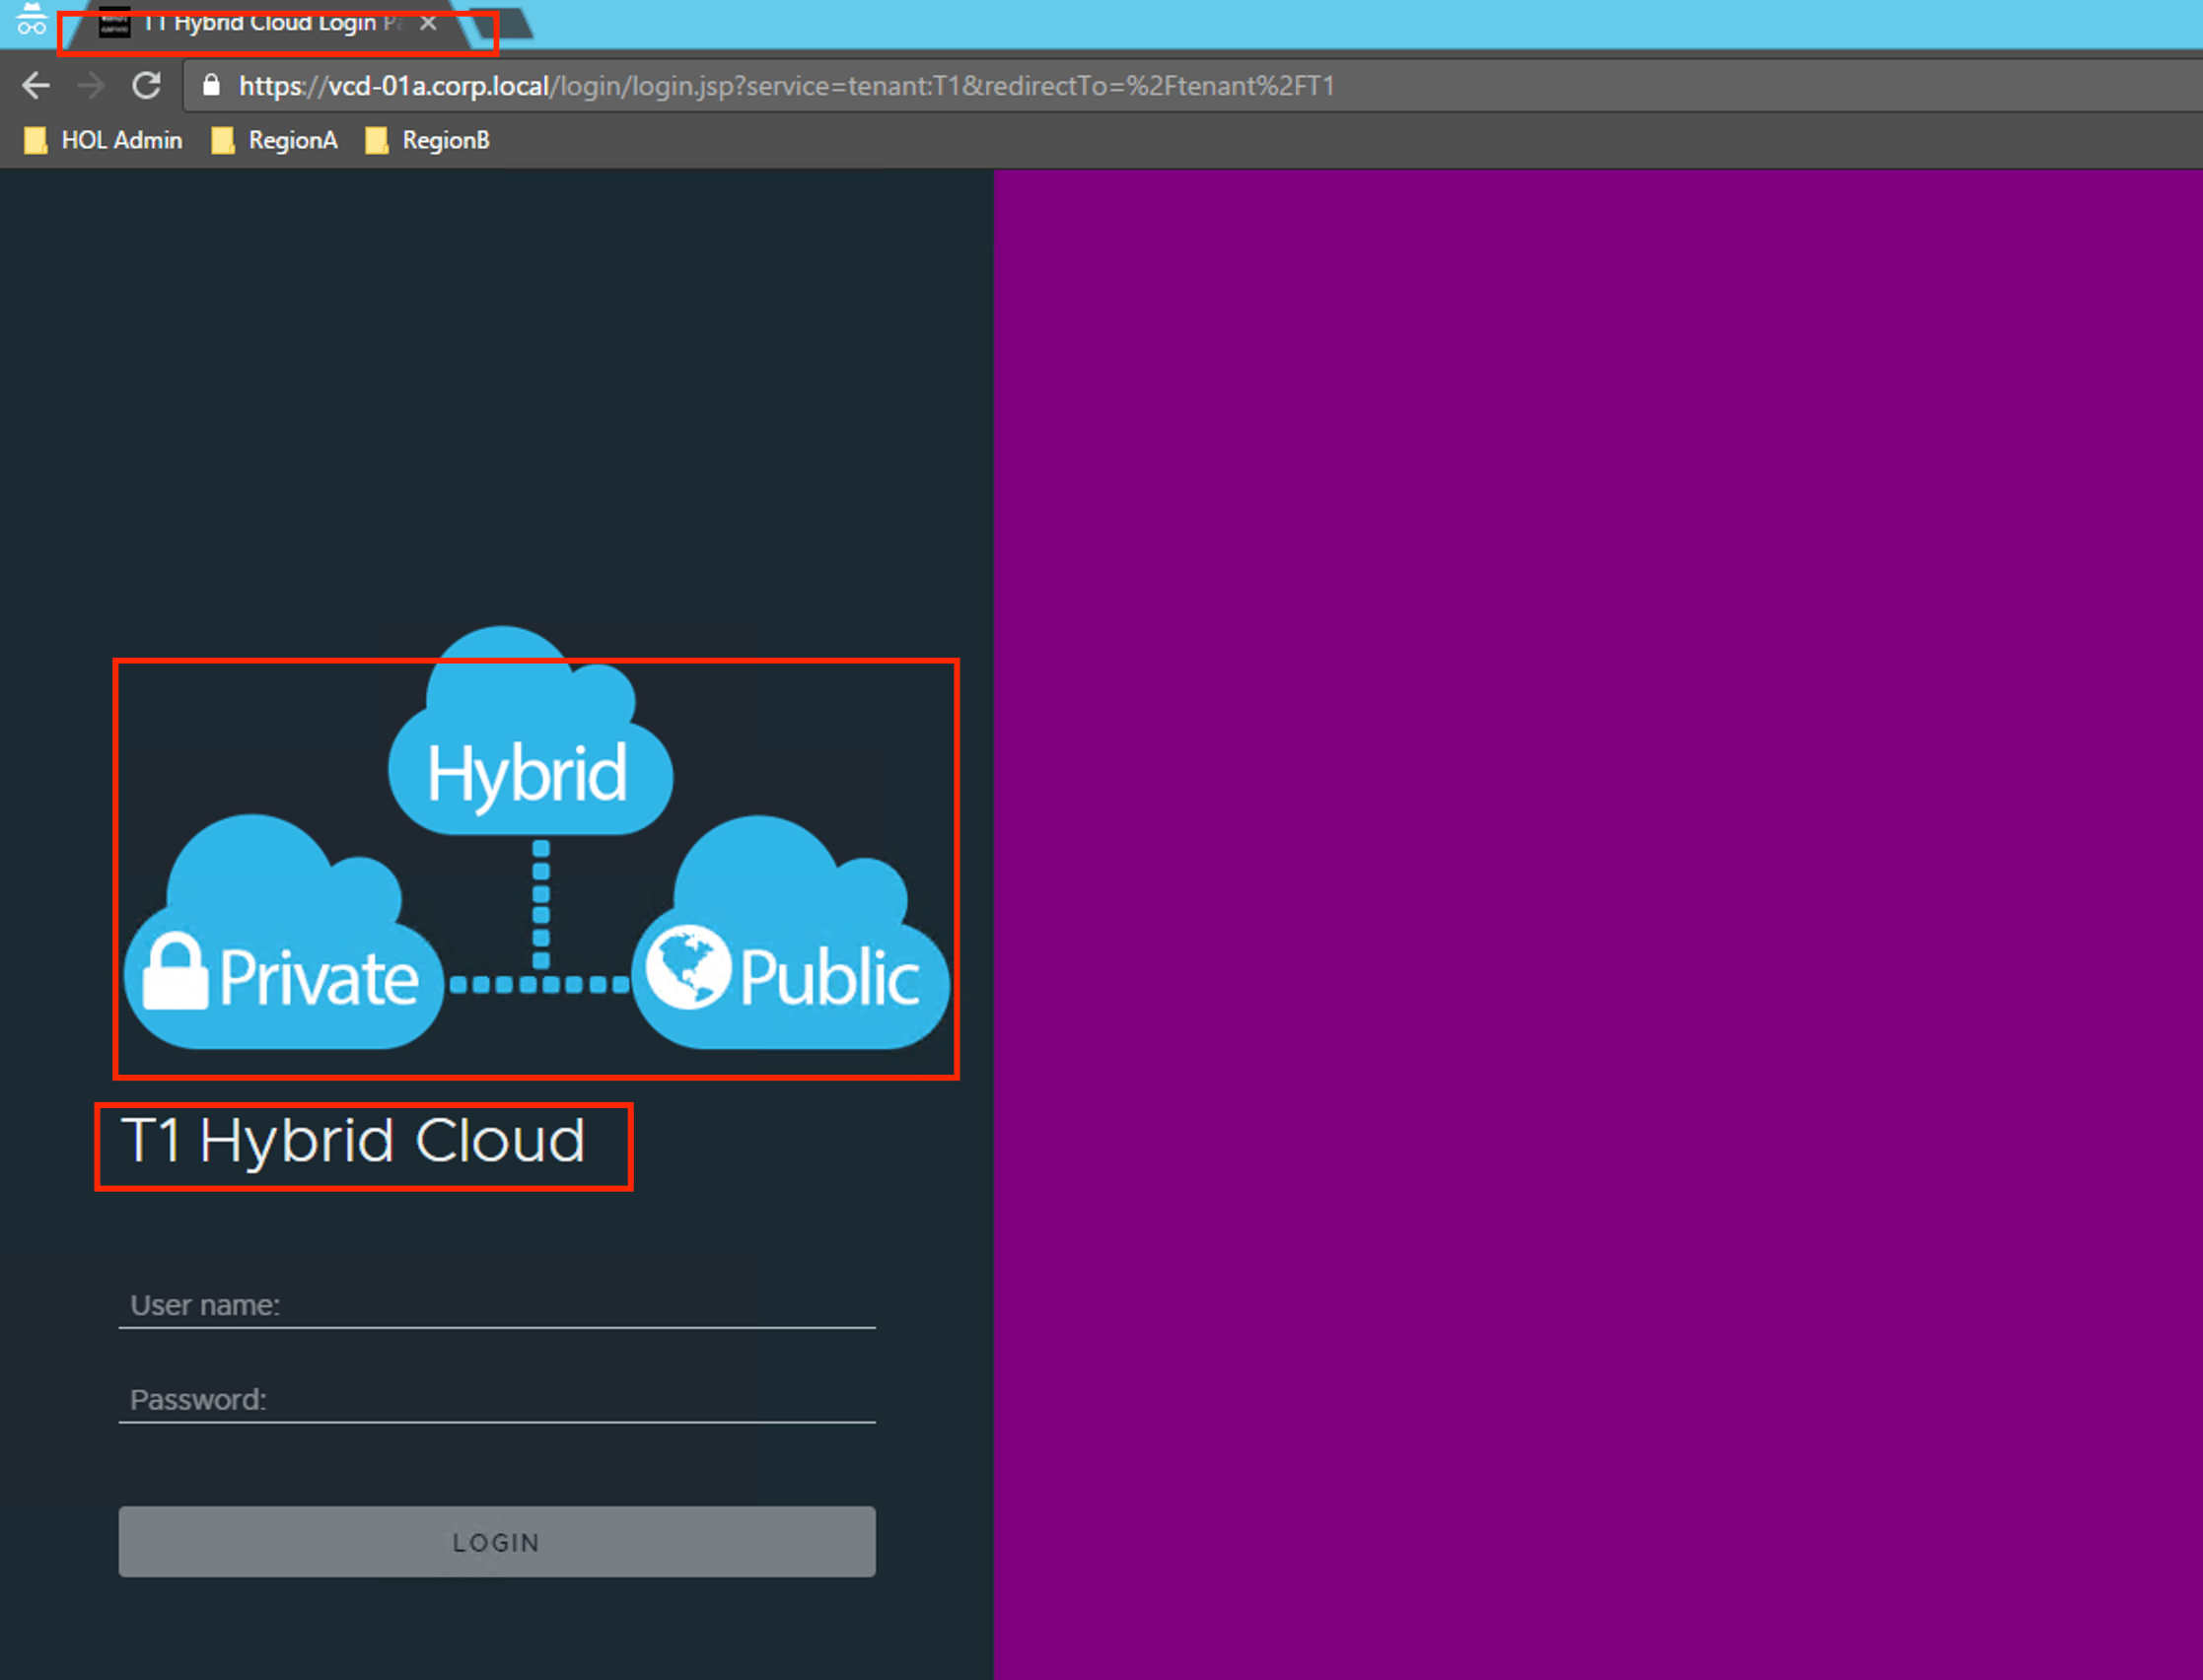Focus the Password field
Viewport: 2203px width, 1680px height.
click(497, 1399)
